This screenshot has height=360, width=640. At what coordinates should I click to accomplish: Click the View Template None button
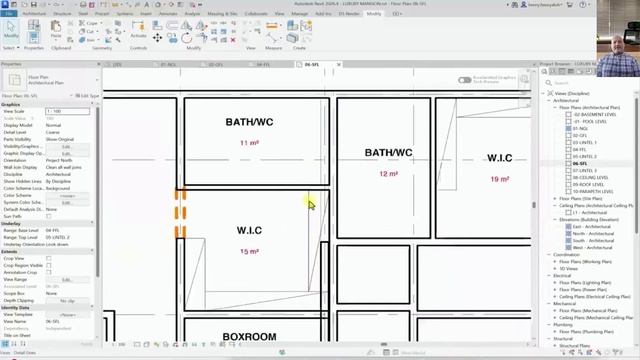(x=67, y=315)
